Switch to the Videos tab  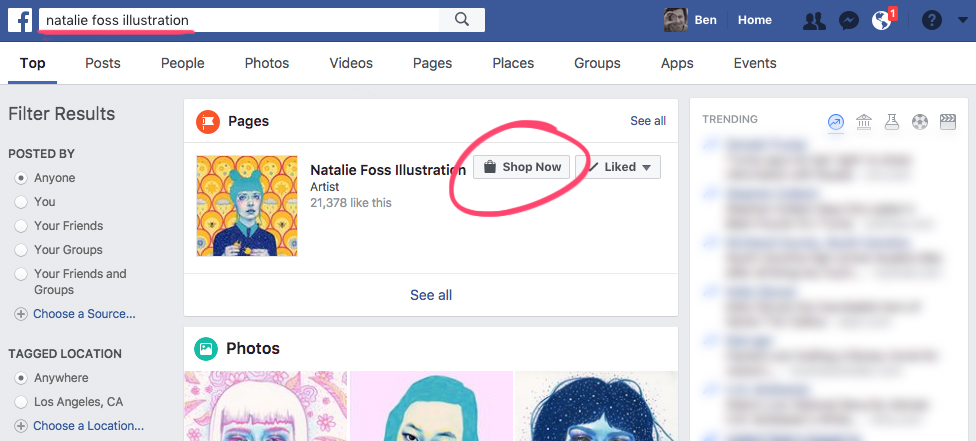[x=351, y=64]
